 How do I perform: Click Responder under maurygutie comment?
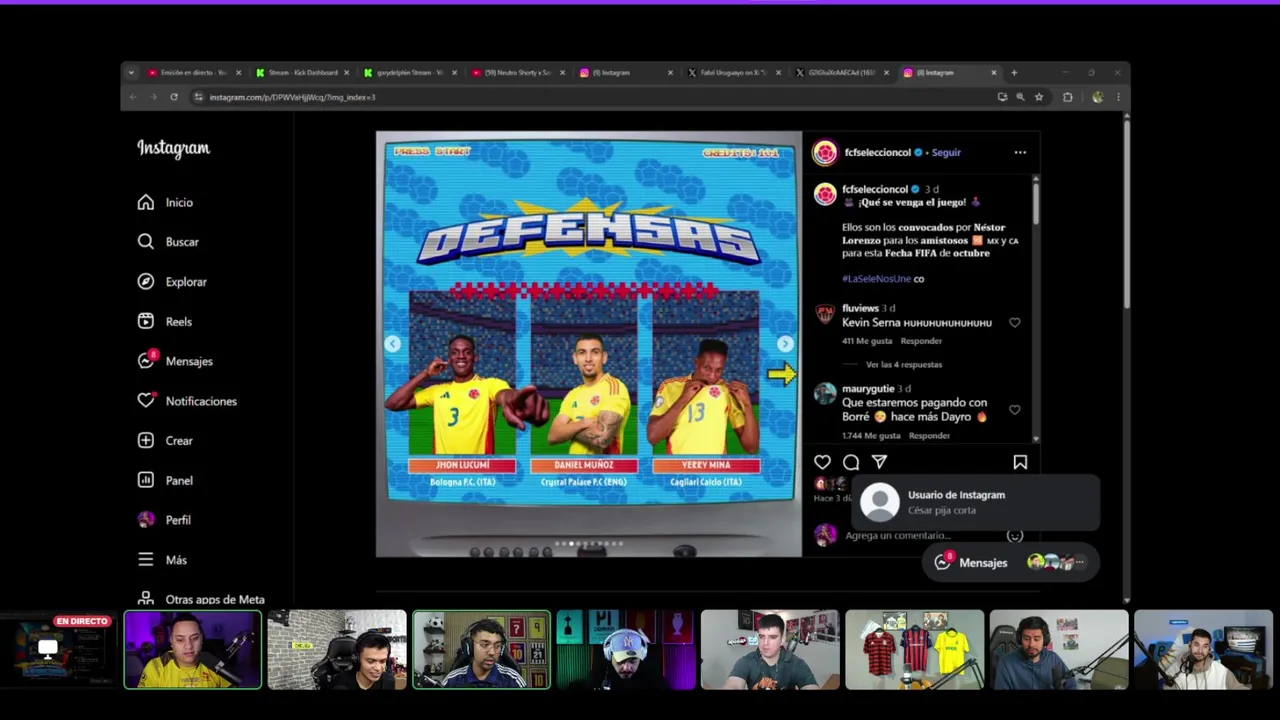(929, 436)
